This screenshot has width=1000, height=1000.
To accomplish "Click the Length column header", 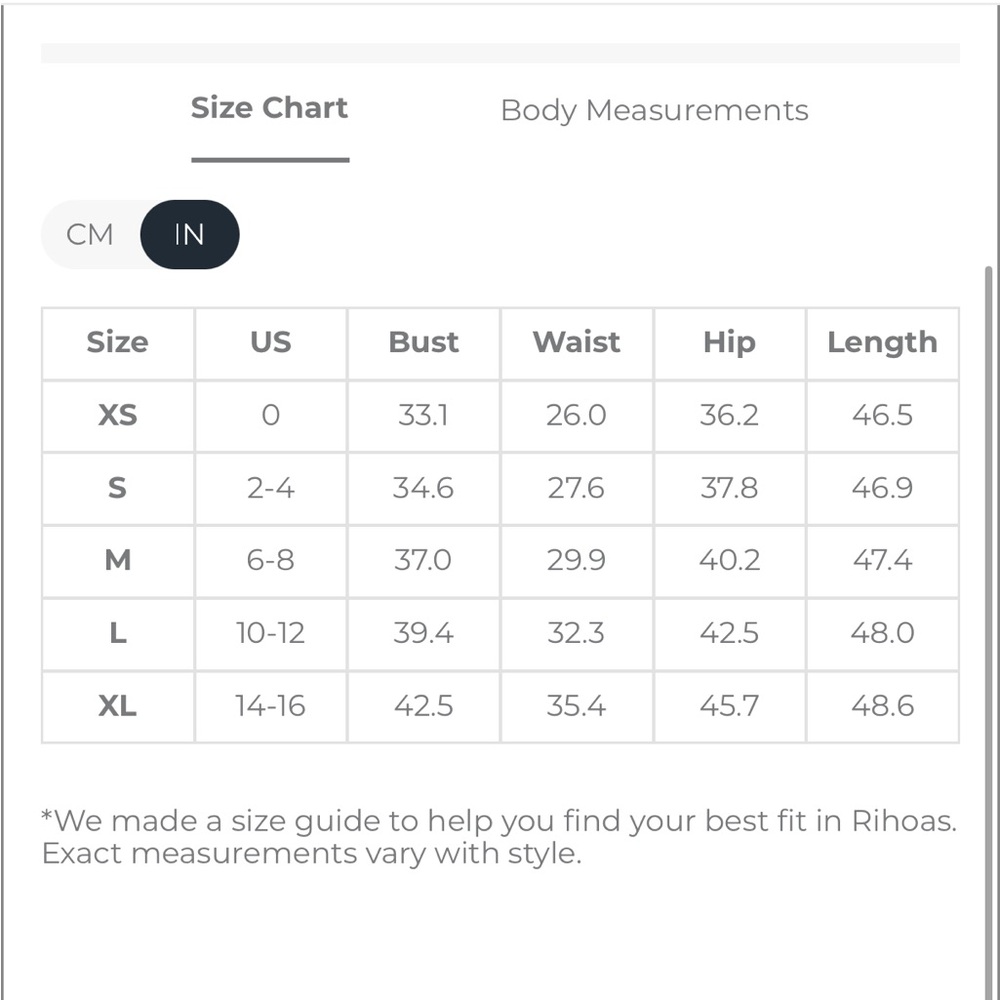I will click(x=883, y=343).
